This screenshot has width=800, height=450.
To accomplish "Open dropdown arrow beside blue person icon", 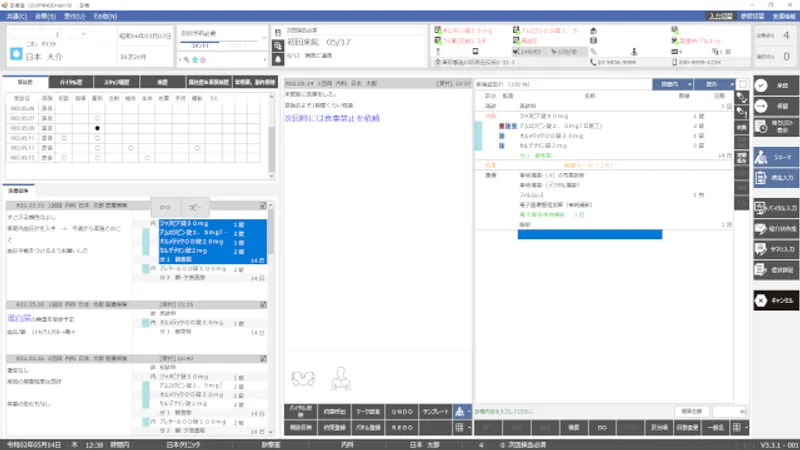I will point(469,411).
